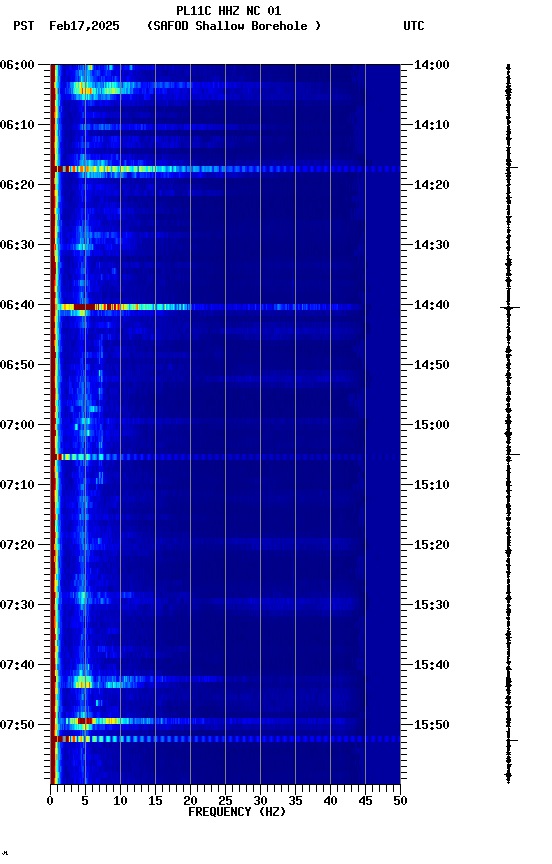Click the SAFOD Shallow Borehole label
Image resolution: width=552 pixels, height=864 pixels.
pos(234,26)
